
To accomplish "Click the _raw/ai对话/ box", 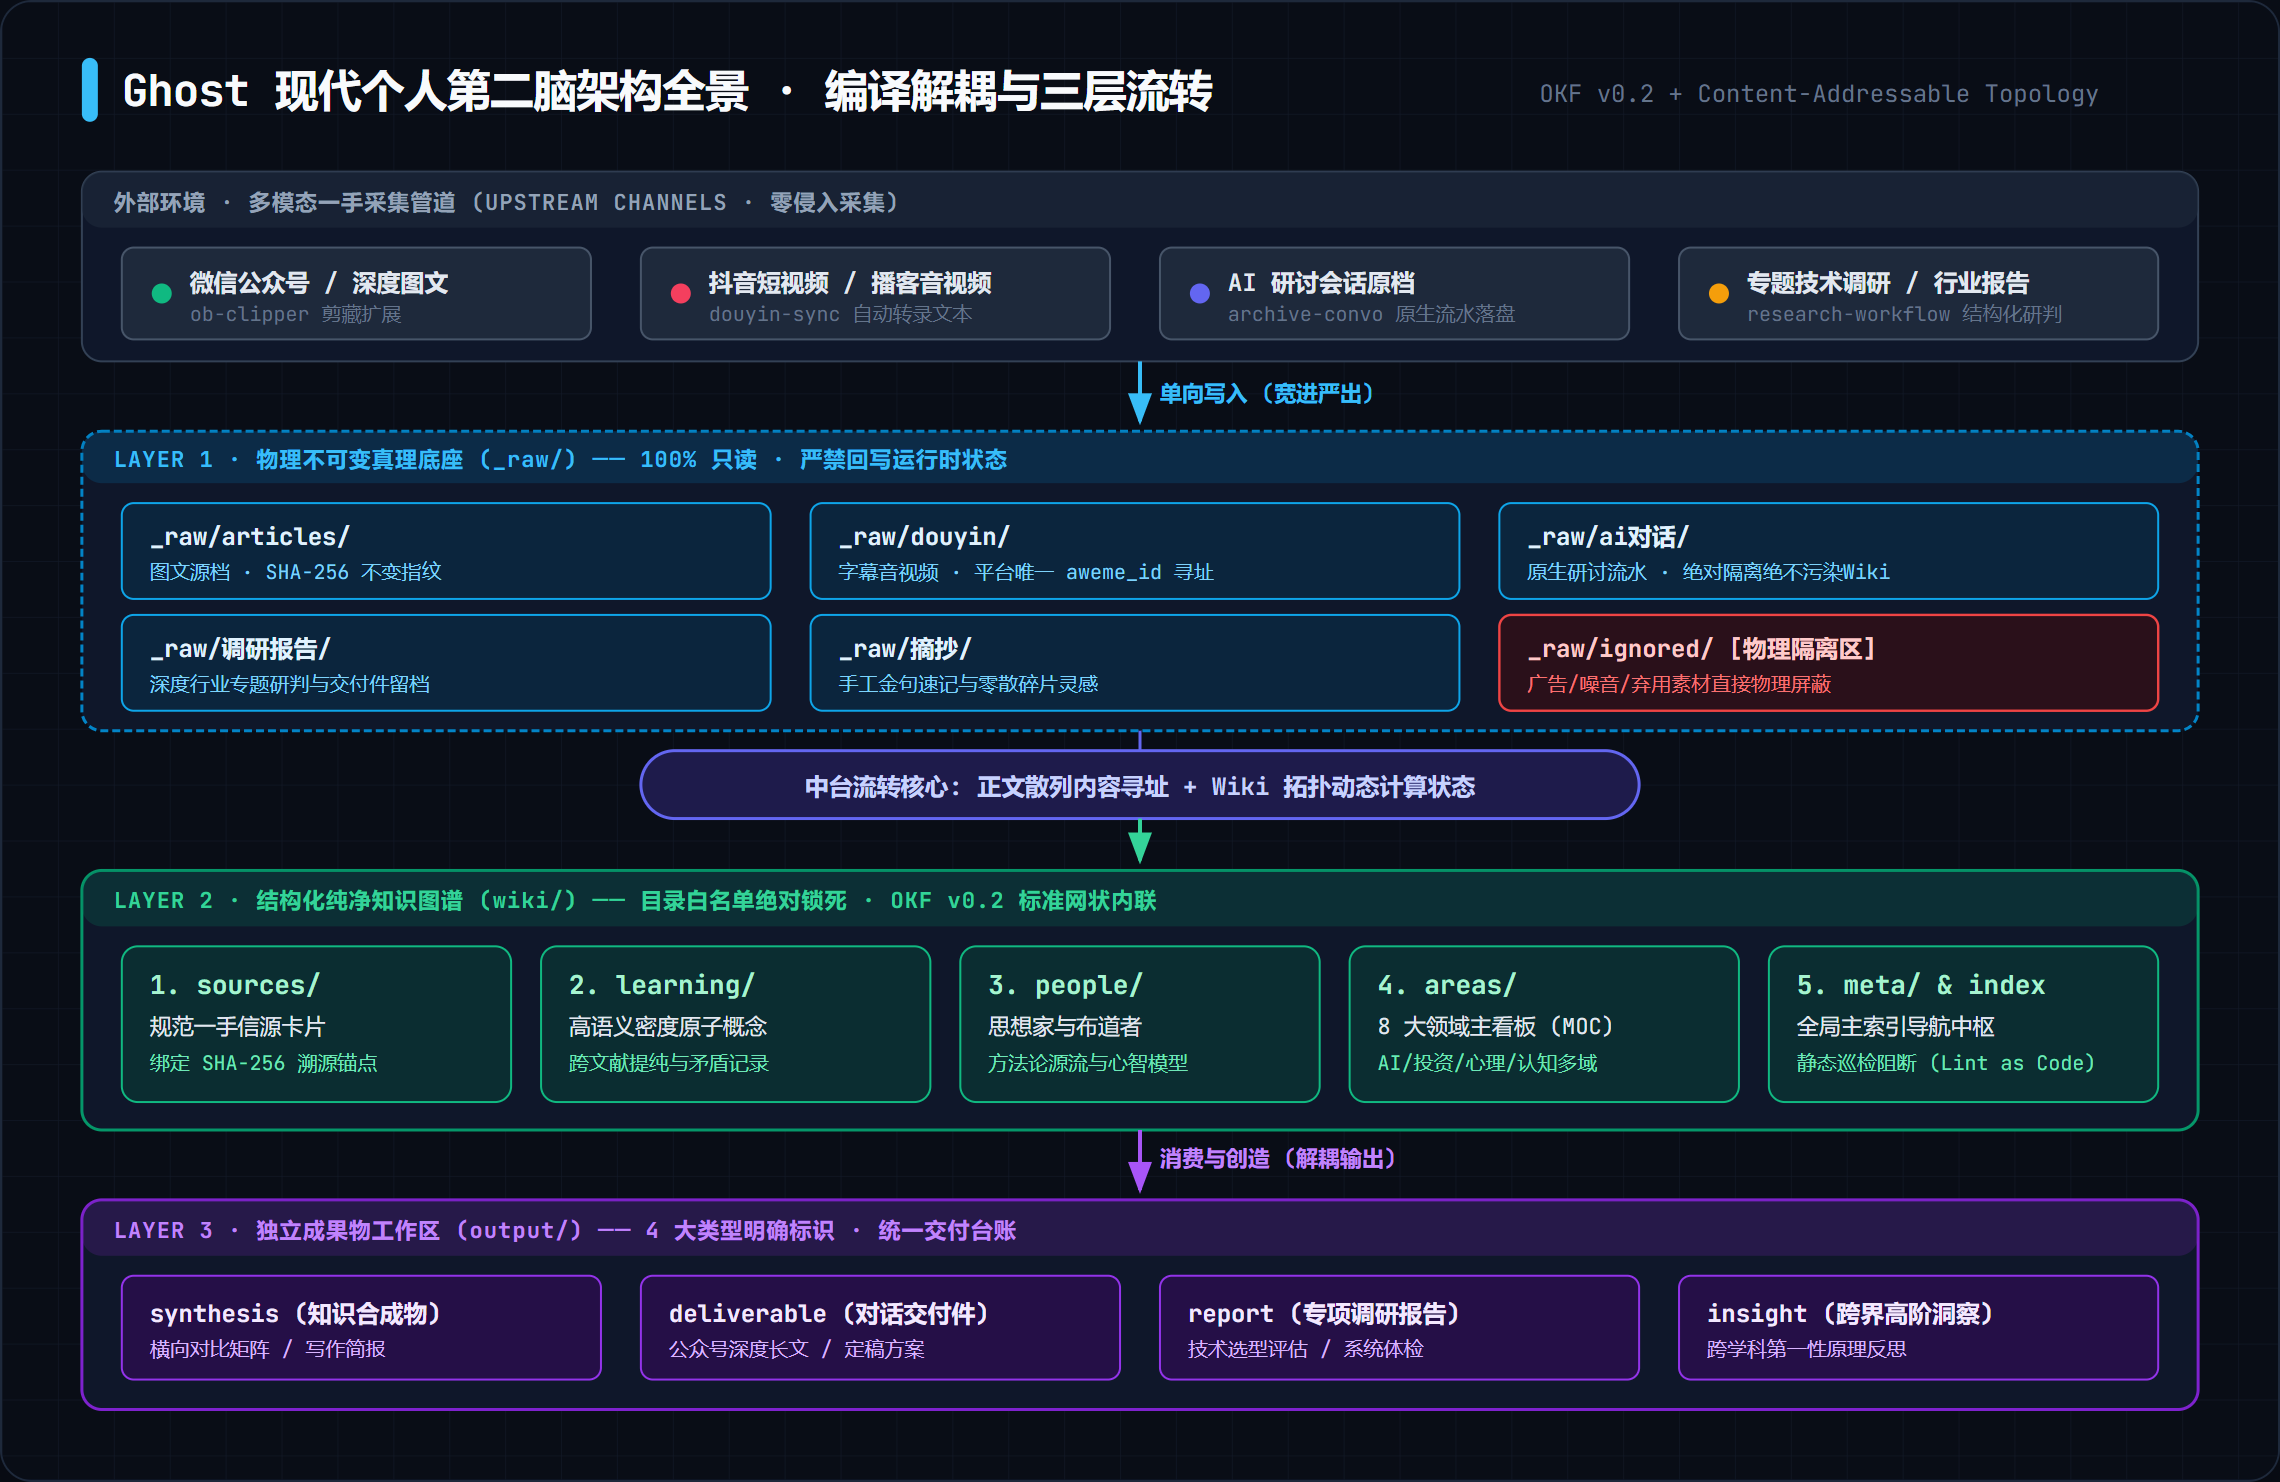I will [x=1828, y=551].
